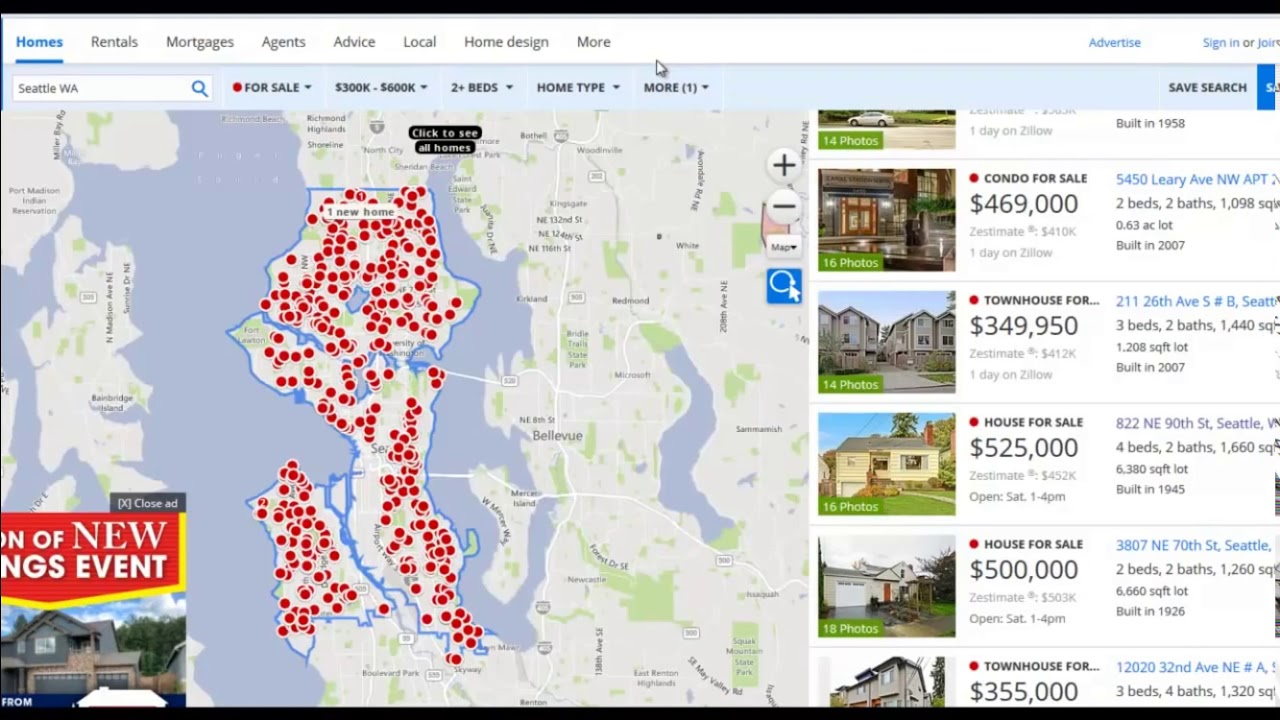Click the Bainbridge Island label on map
Viewport: 1280px width, 720px height.
[111, 402]
